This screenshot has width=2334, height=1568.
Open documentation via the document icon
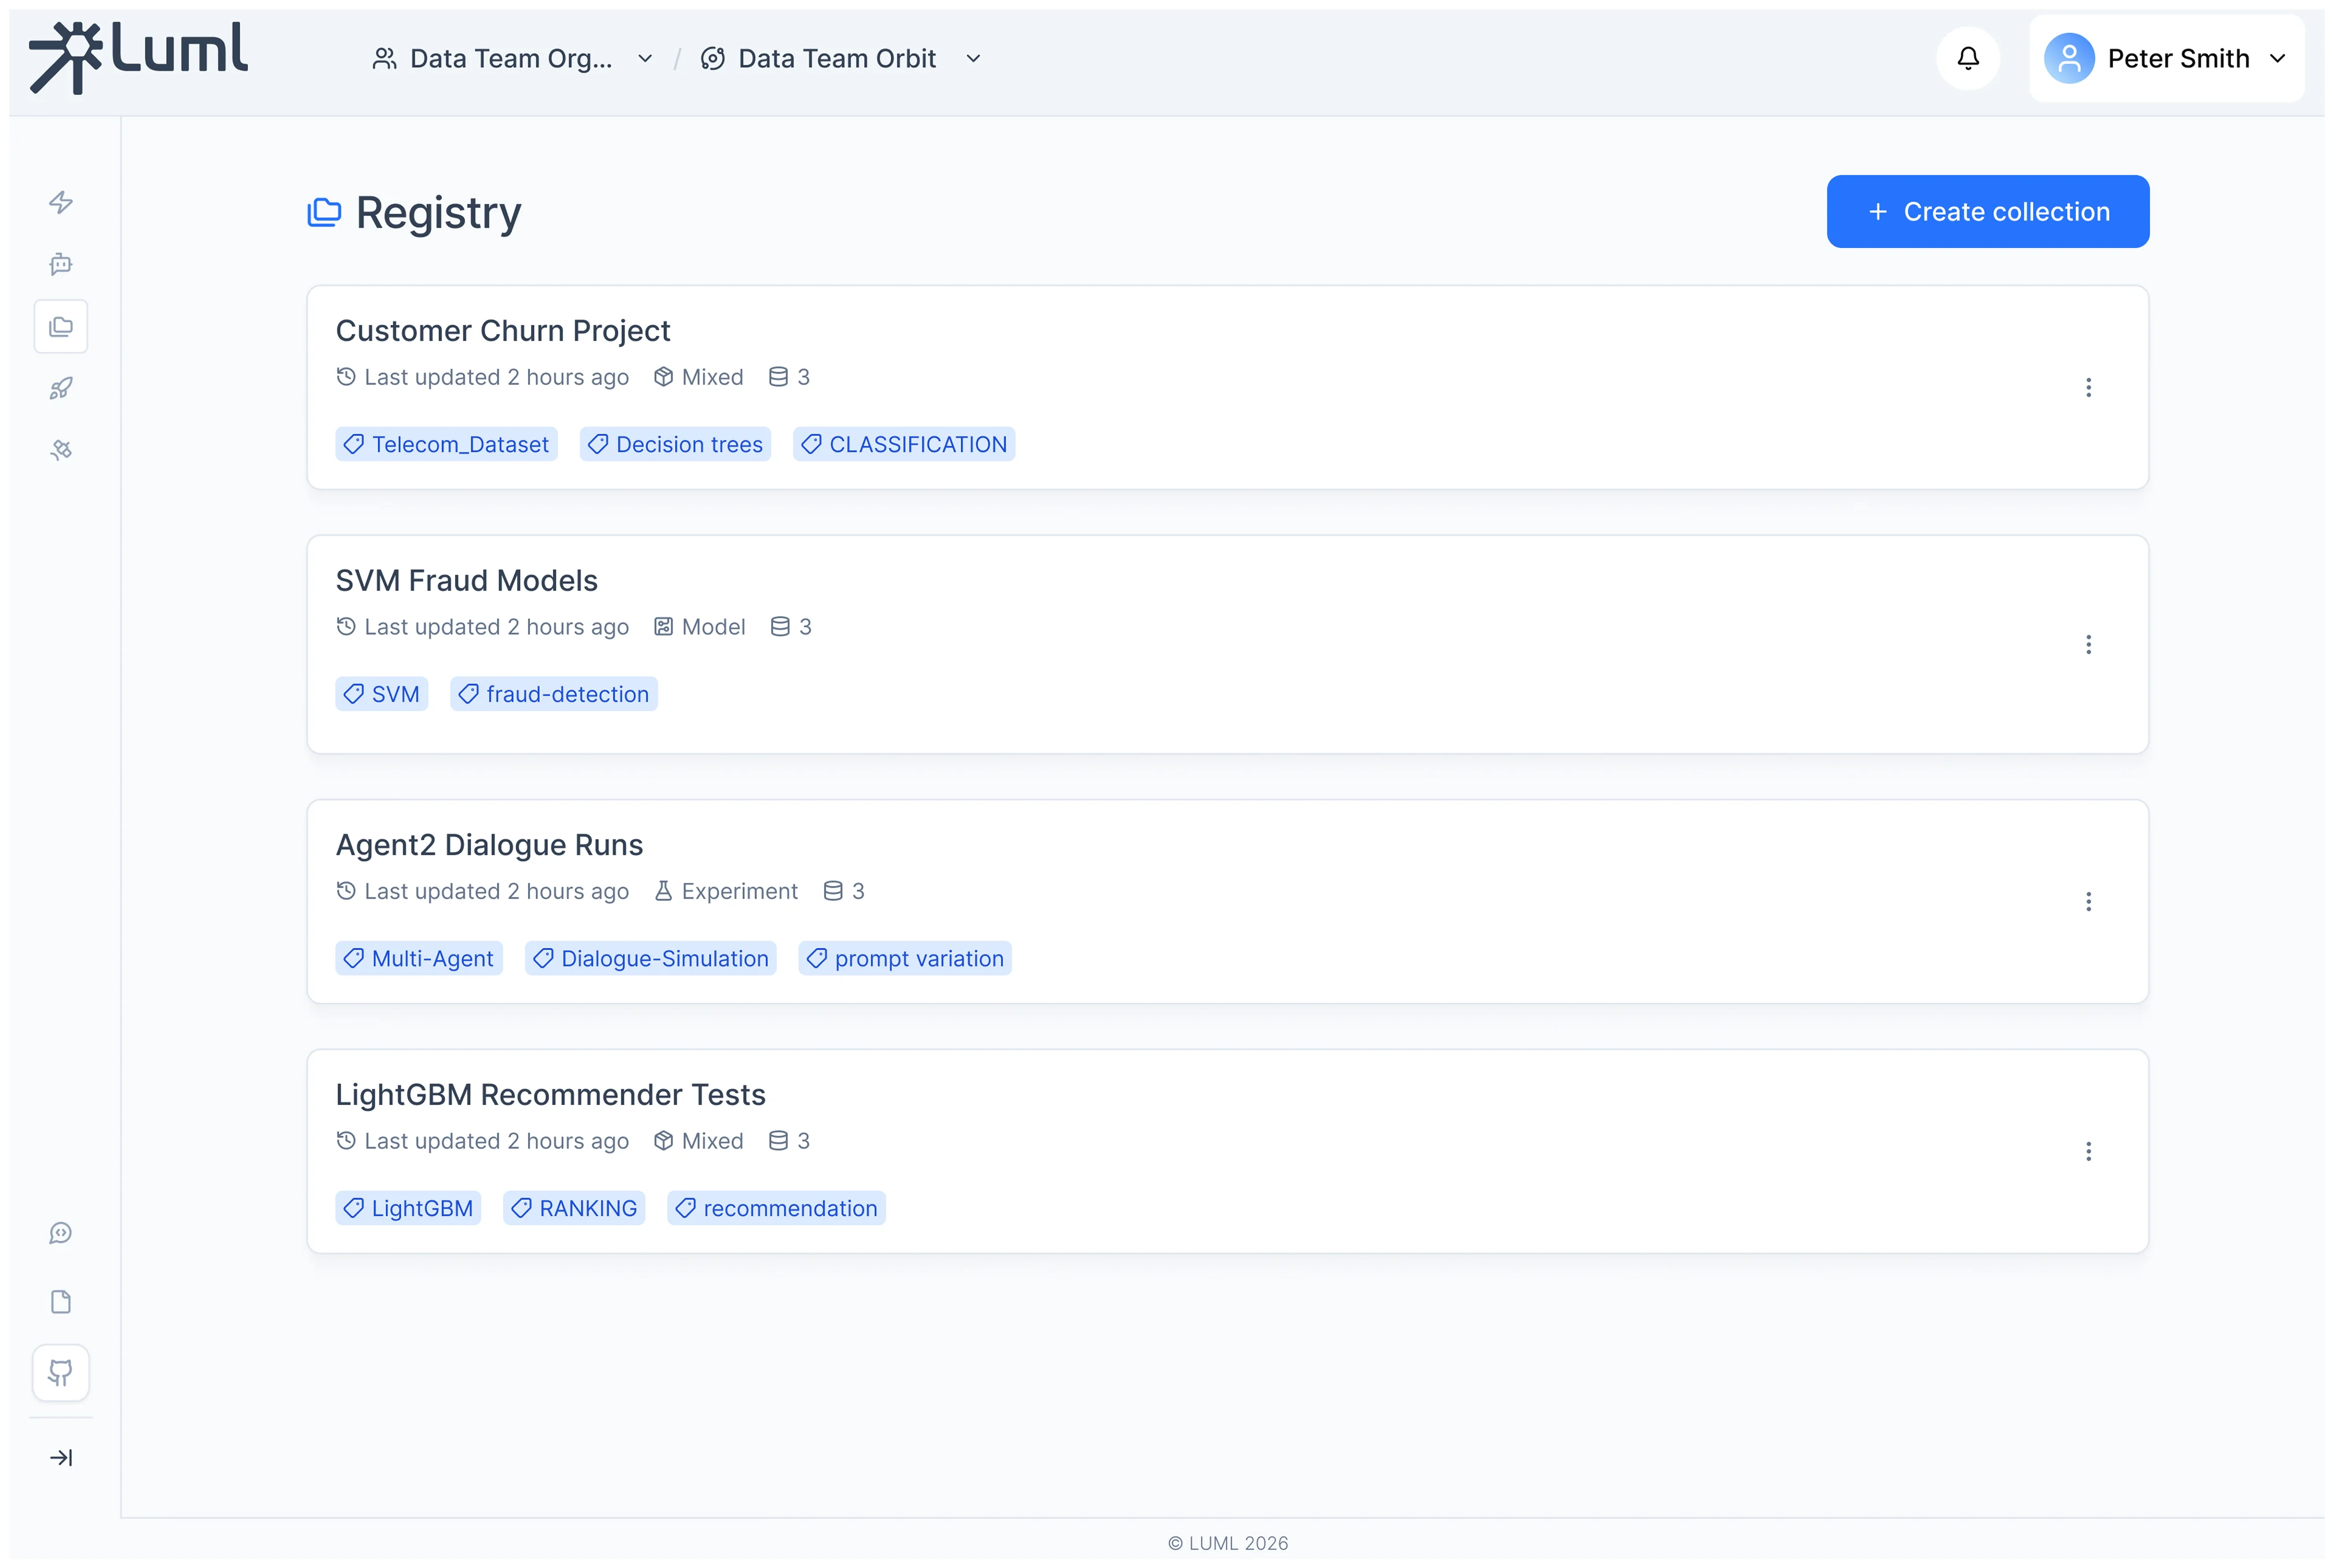(61, 1301)
